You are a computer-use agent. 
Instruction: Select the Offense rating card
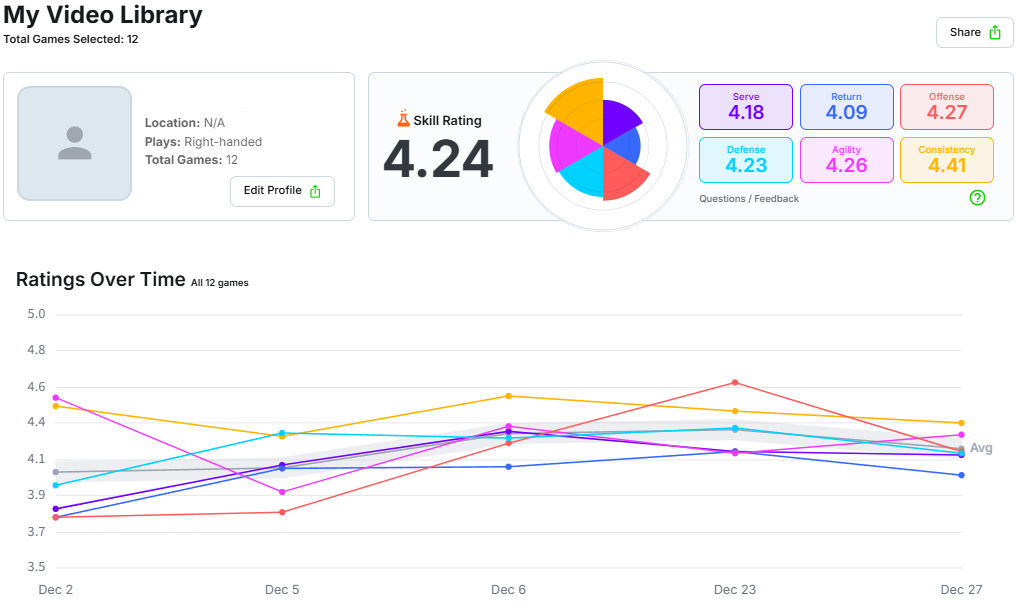coord(946,106)
